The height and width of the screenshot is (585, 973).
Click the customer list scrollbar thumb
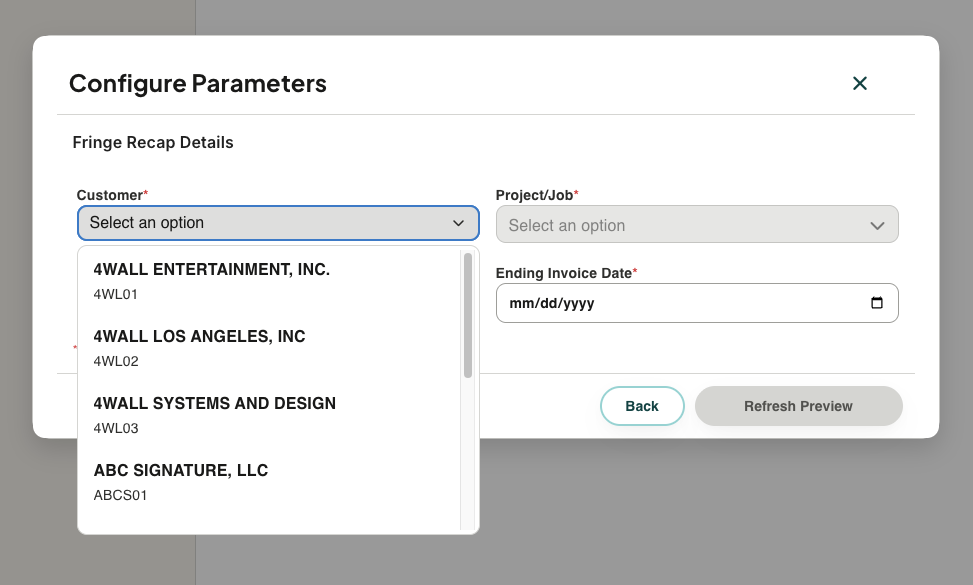(x=468, y=315)
